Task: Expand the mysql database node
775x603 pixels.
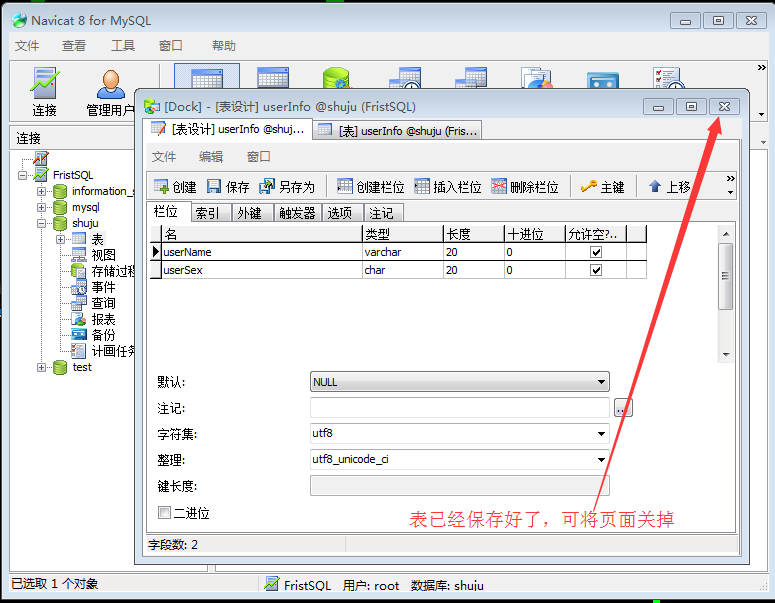Action: coord(42,207)
